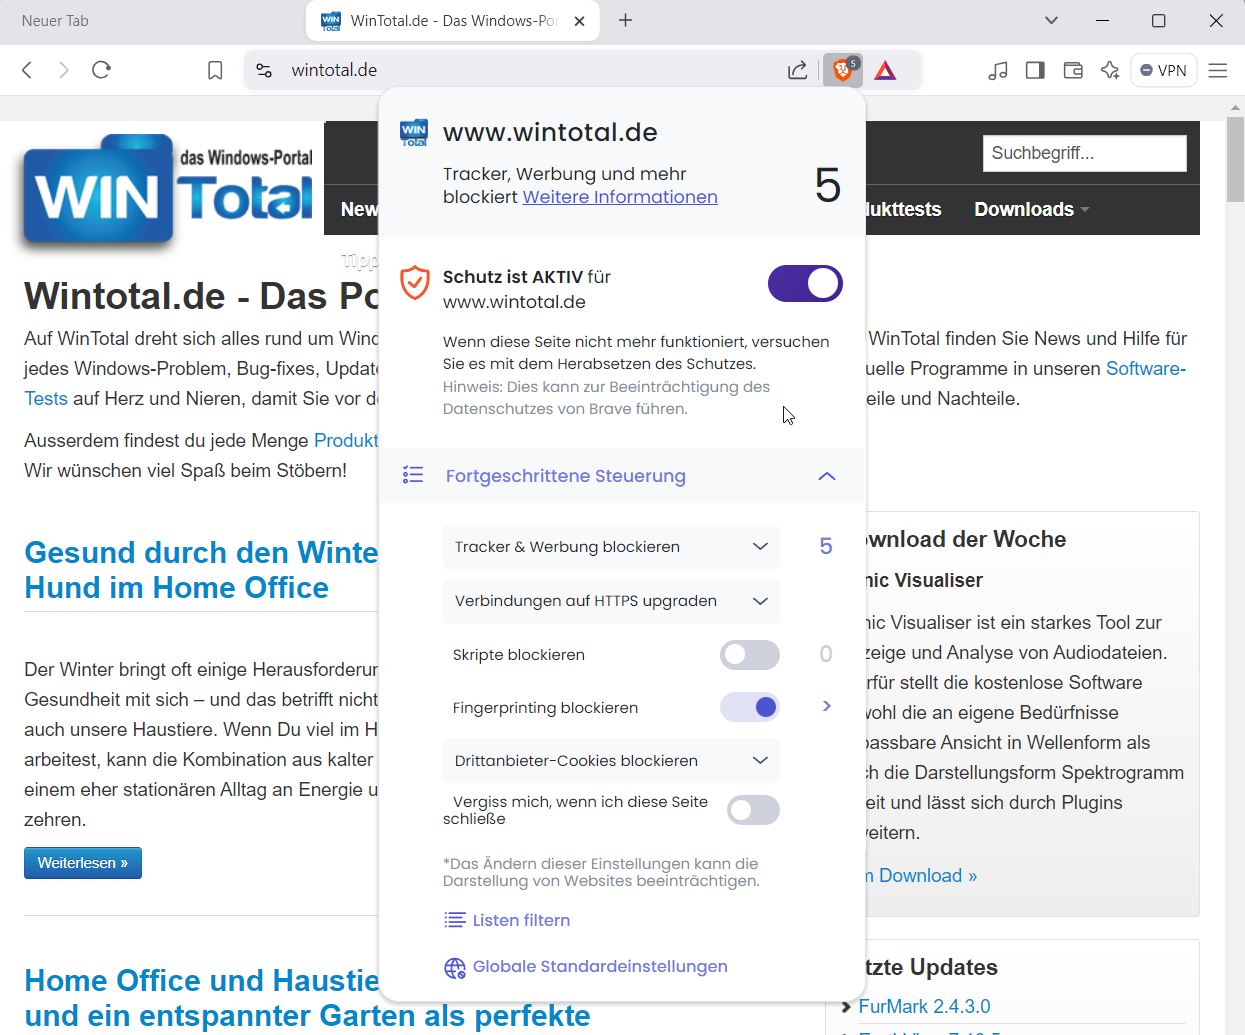
Task: Open the Tracker & Werbung blockieren dropdown
Action: point(611,547)
